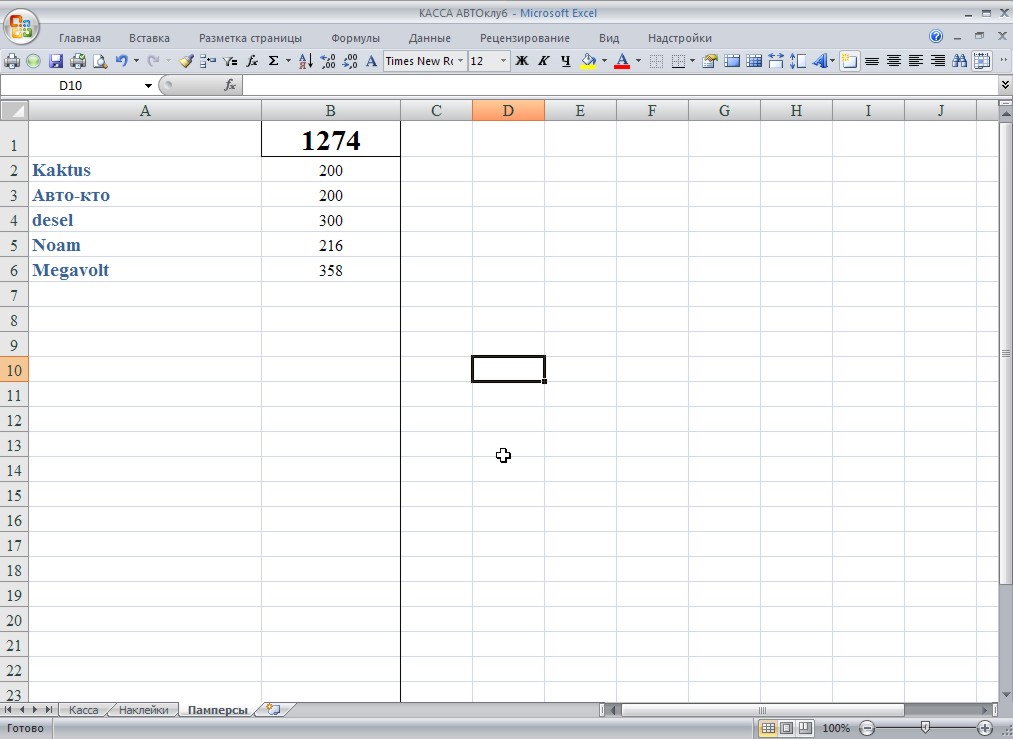
Task: Click the zoom in plus button
Action: [985, 728]
